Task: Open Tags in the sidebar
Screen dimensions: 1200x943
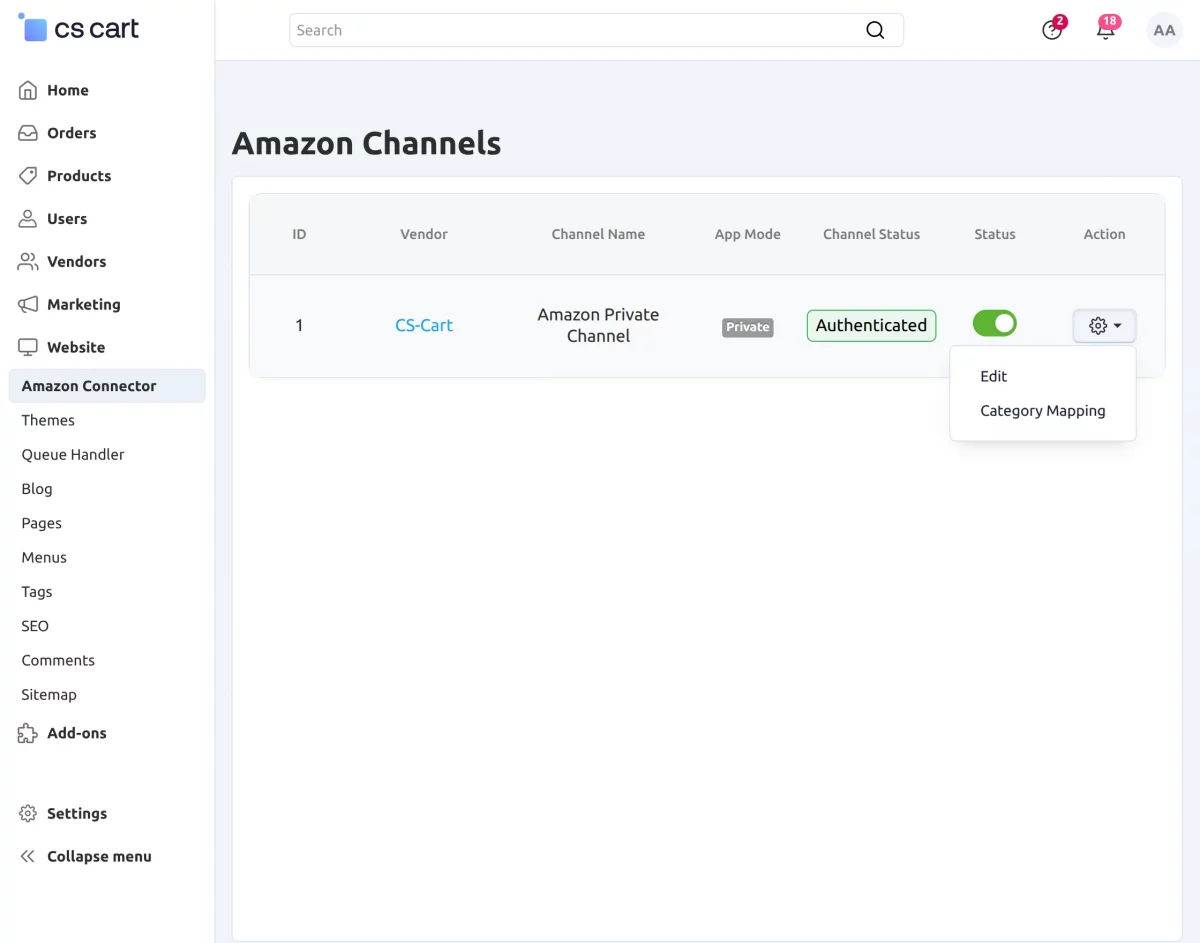Action: coord(37,592)
